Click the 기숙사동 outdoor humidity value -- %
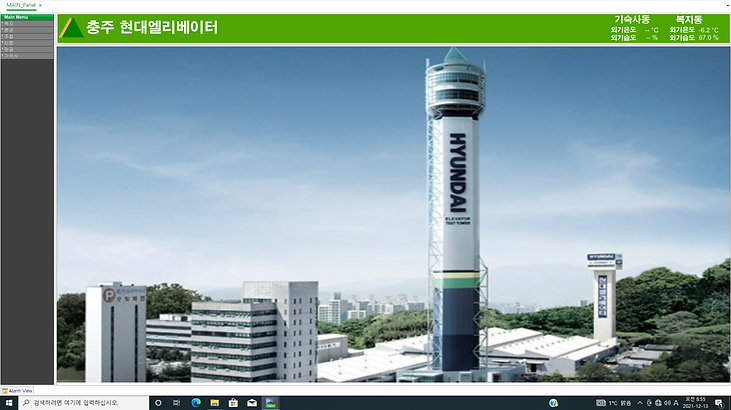This screenshot has height=410, width=731. pyautogui.click(x=652, y=38)
